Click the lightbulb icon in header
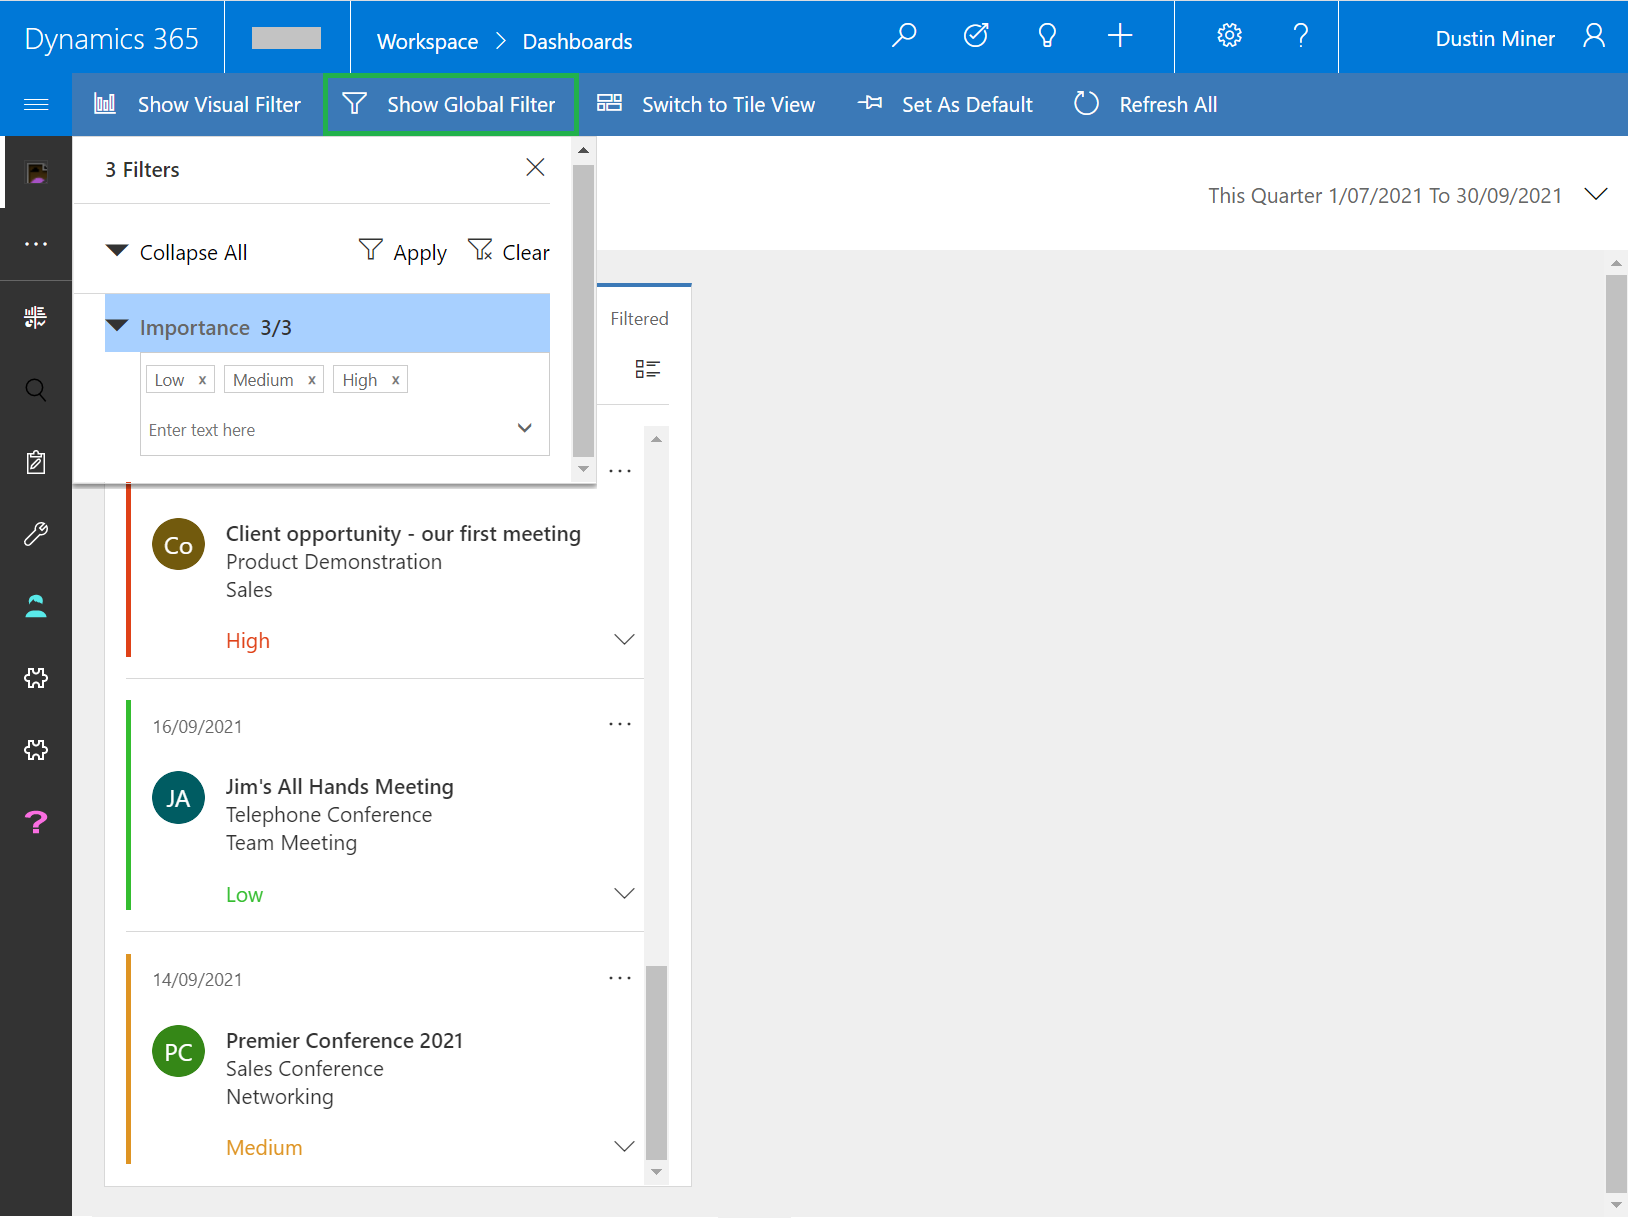Image resolution: width=1628 pixels, height=1218 pixels. (1047, 36)
